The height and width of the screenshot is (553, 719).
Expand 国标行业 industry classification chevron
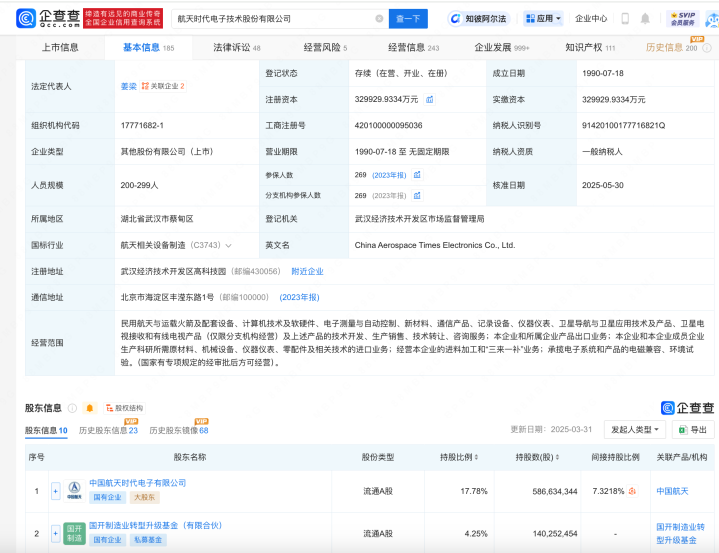(228, 245)
